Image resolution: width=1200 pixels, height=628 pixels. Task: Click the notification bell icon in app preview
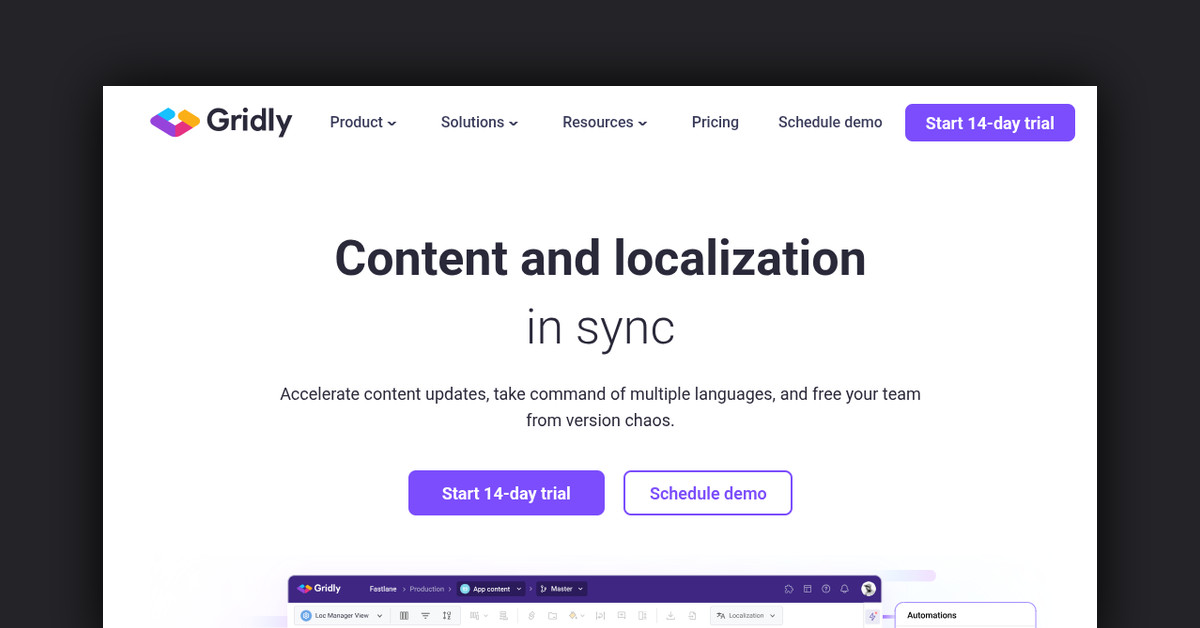(x=844, y=589)
